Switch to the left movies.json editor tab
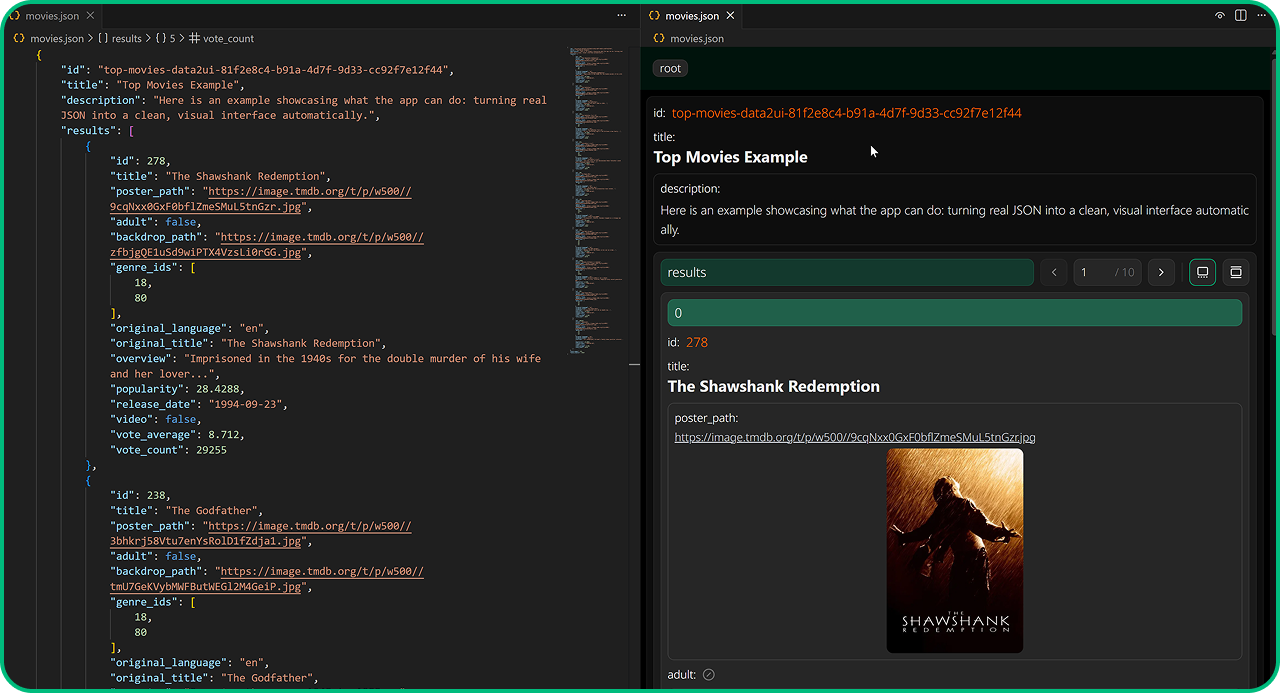The image size is (1280, 693). [x=48, y=15]
